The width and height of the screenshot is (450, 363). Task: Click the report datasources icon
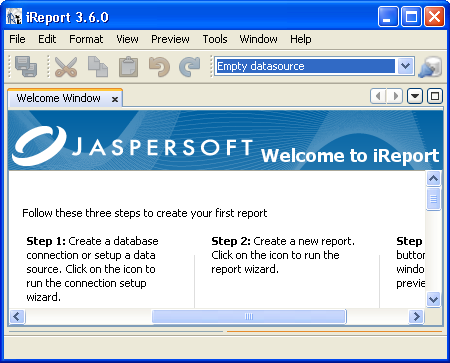pyautogui.click(x=430, y=67)
